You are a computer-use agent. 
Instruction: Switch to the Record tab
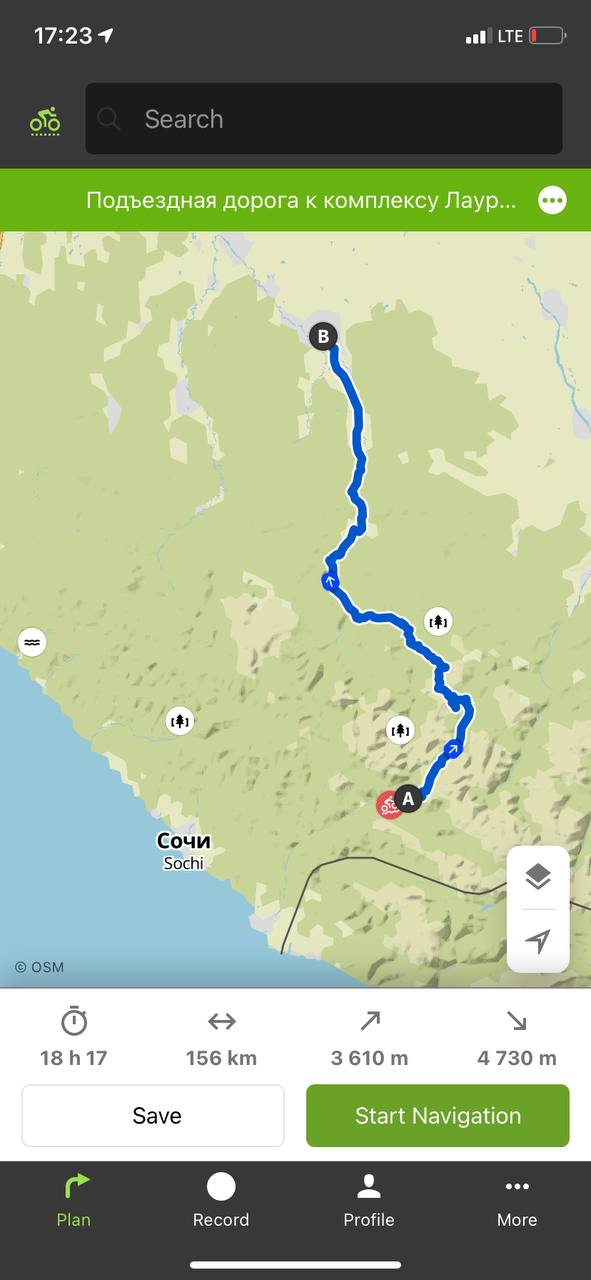pyautogui.click(x=221, y=1200)
